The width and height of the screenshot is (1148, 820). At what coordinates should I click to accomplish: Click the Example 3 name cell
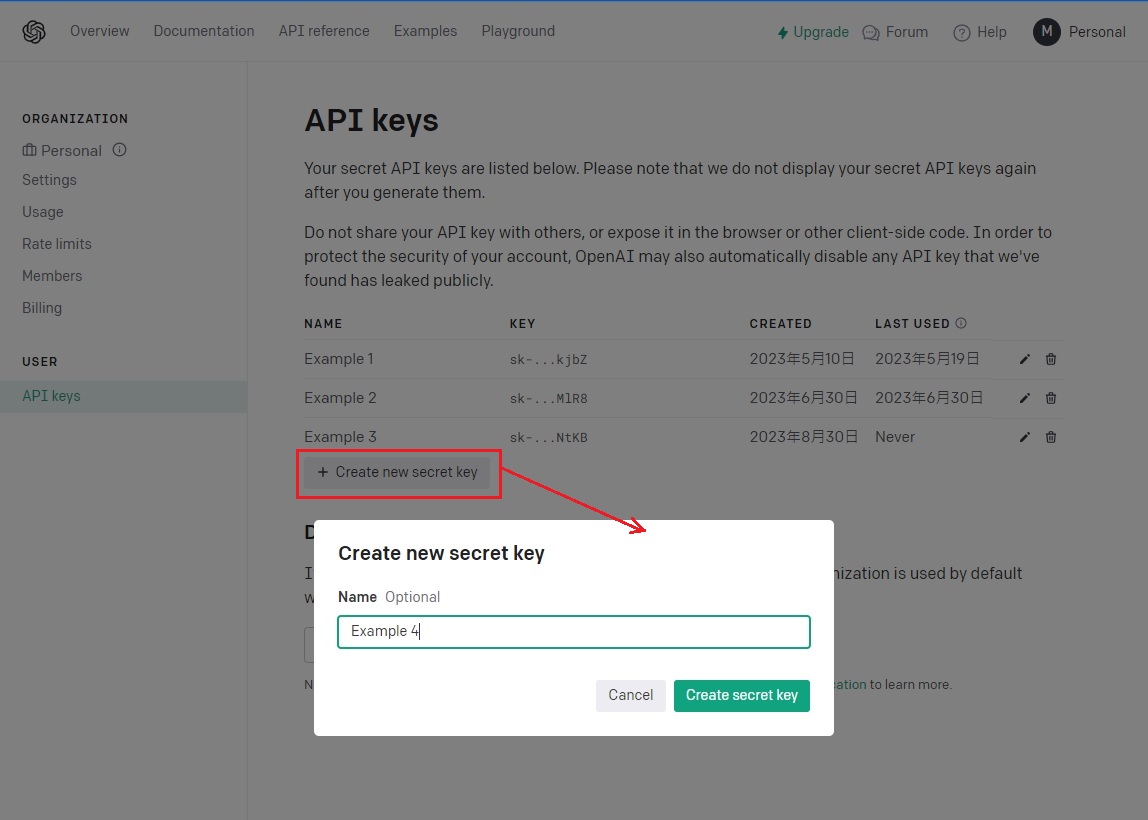[x=340, y=436]
